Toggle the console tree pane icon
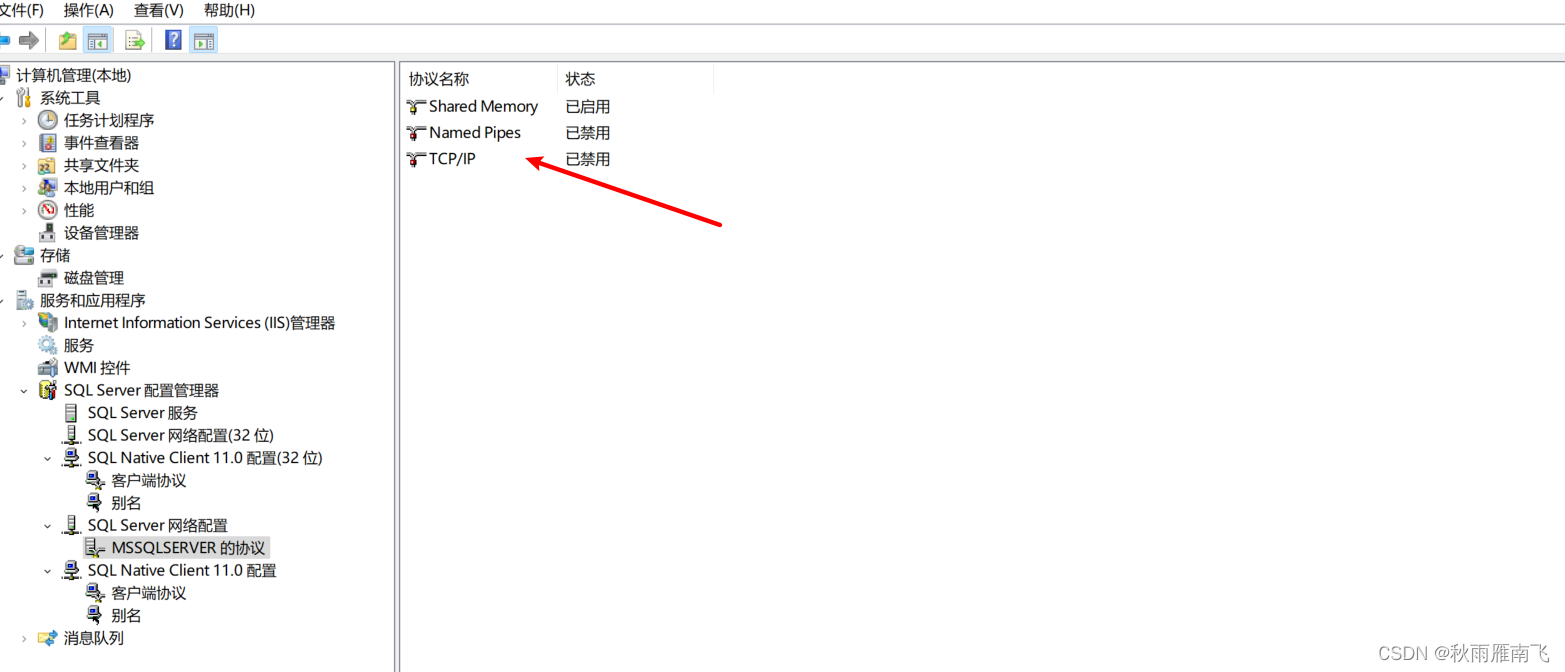Viewport: 1565px width, 672px height. pyautogui.click(x=96, y=40)
